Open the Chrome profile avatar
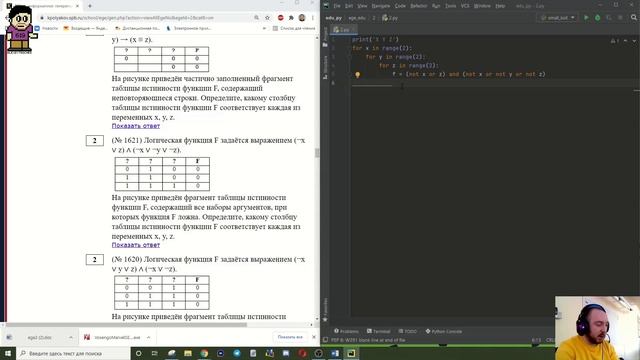 pos(302,18)
